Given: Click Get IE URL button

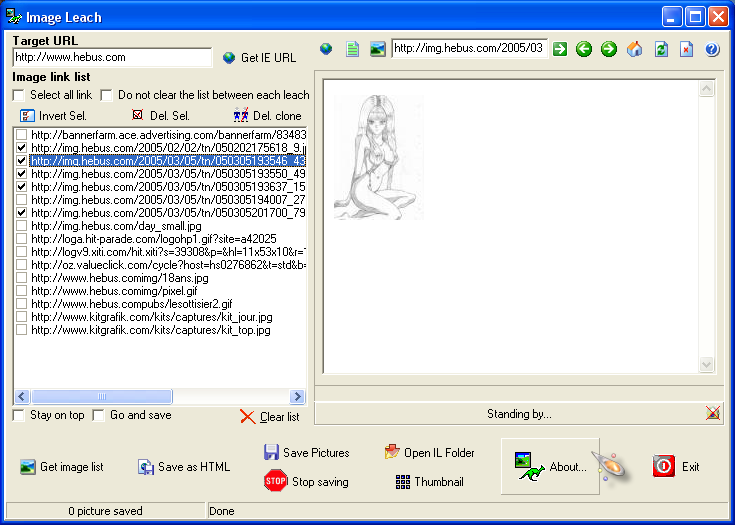Looking at the screenshot, I should point(259,58).
